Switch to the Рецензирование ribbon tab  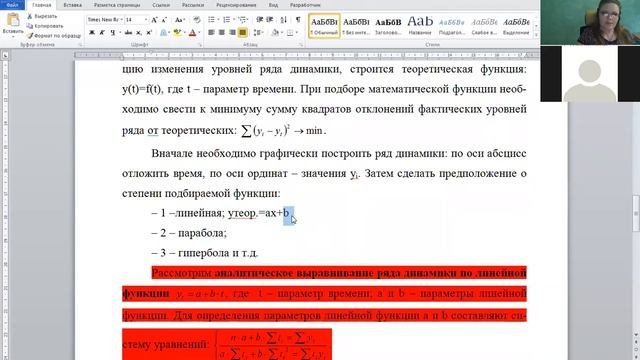236,5
